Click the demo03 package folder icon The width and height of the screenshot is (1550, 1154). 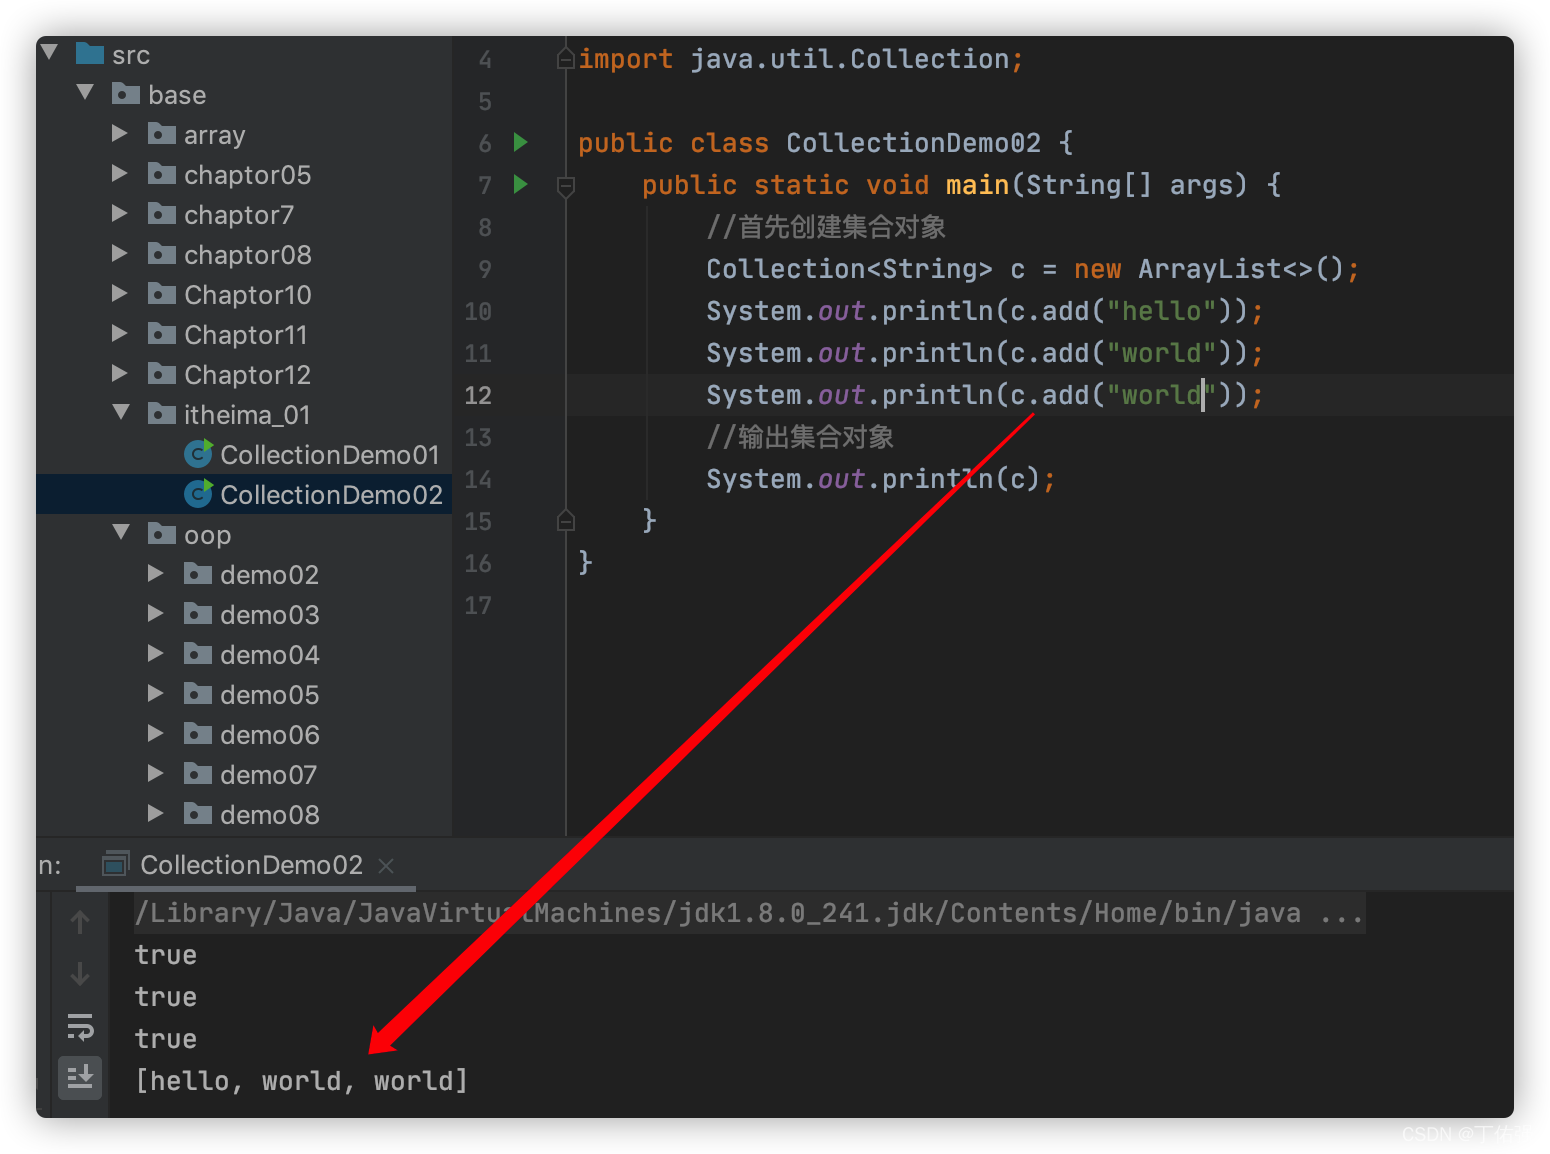pyautogui.click(x=198, y=614)
